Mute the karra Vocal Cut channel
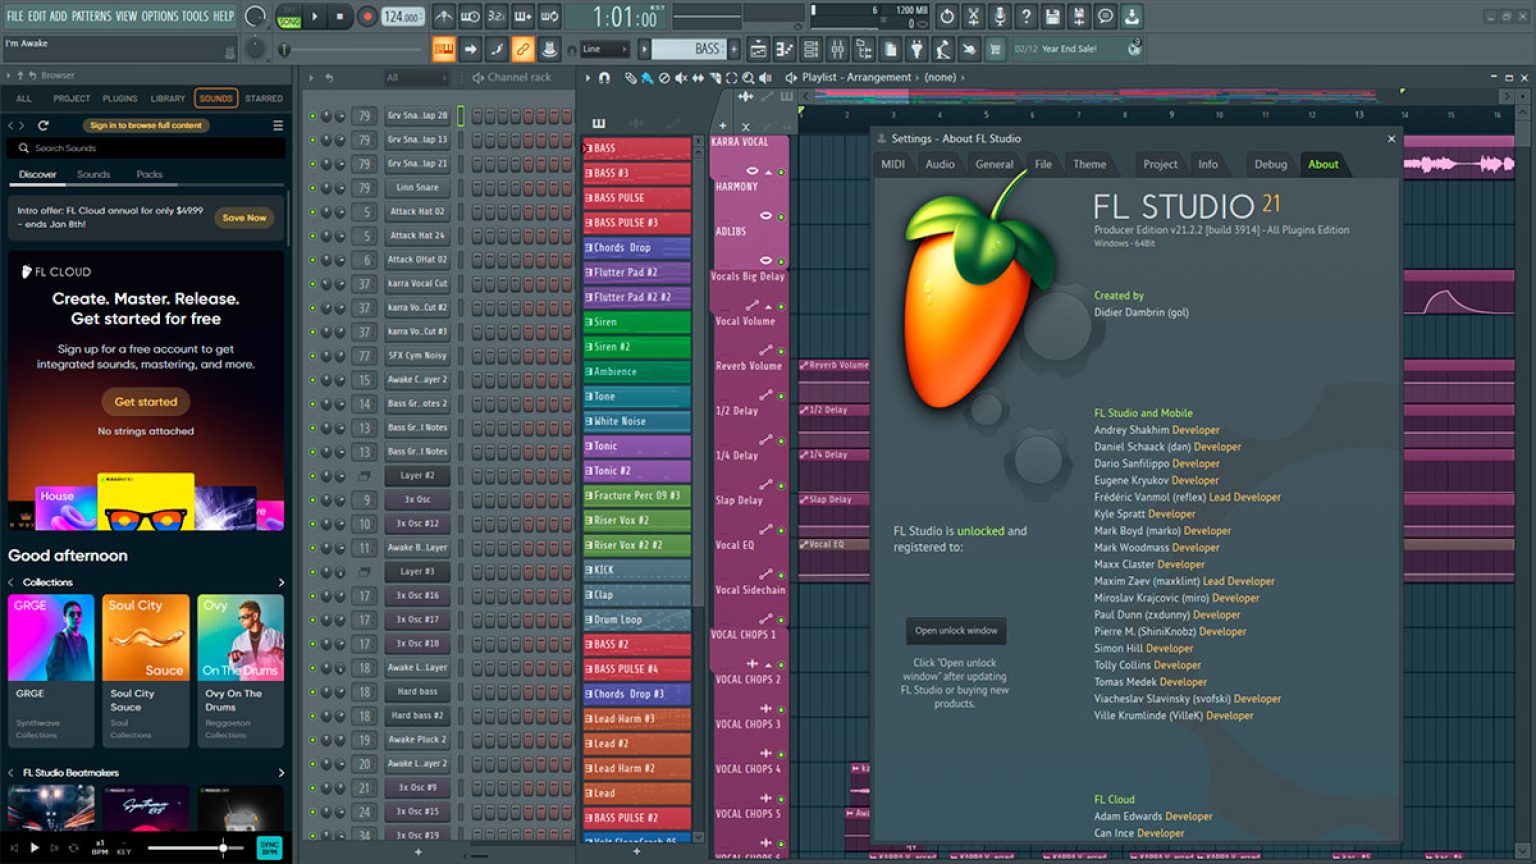Screen dimensions: 1536x864 click(x=312, y=283)
